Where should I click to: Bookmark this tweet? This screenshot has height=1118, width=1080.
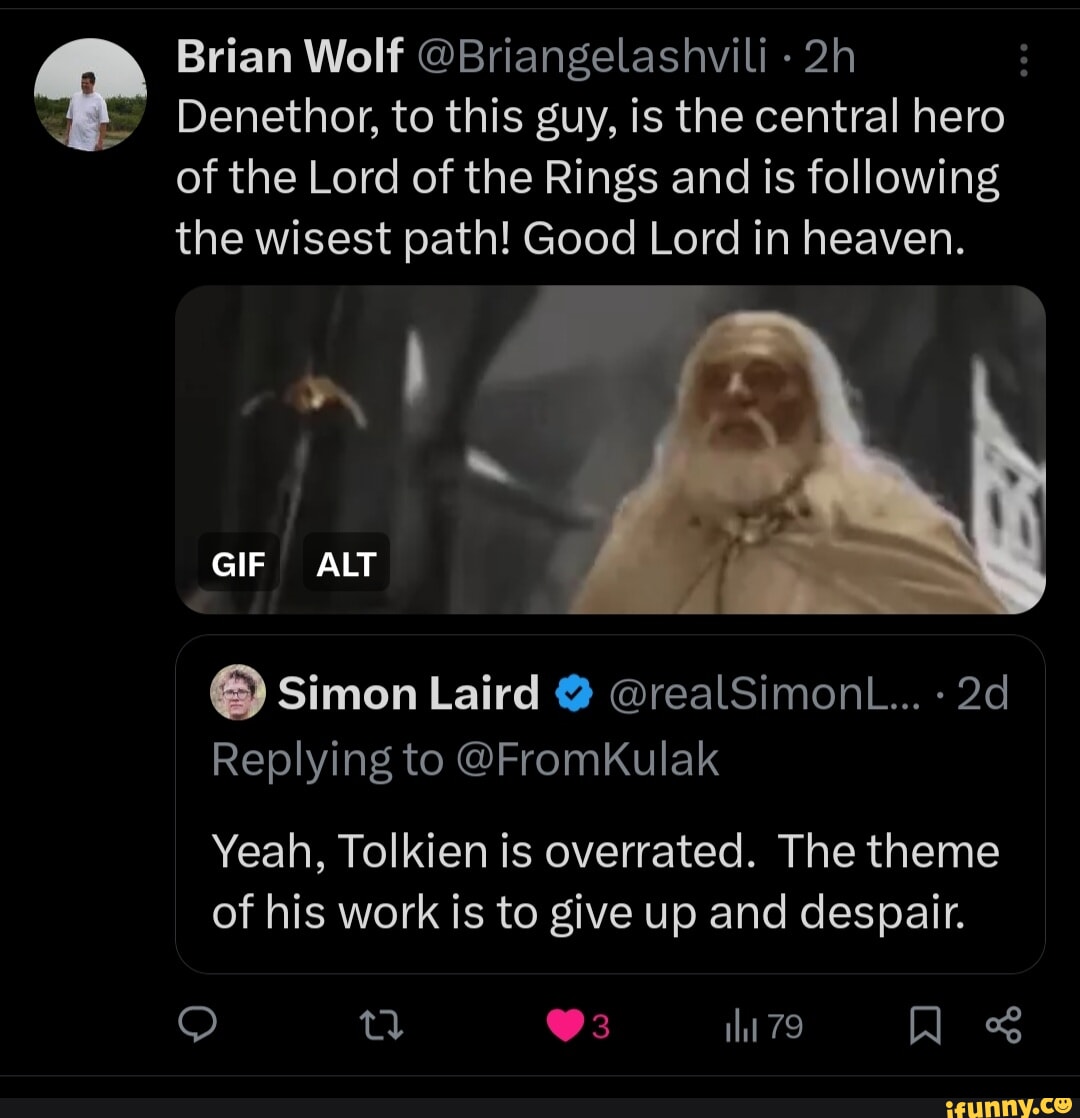927,1026
